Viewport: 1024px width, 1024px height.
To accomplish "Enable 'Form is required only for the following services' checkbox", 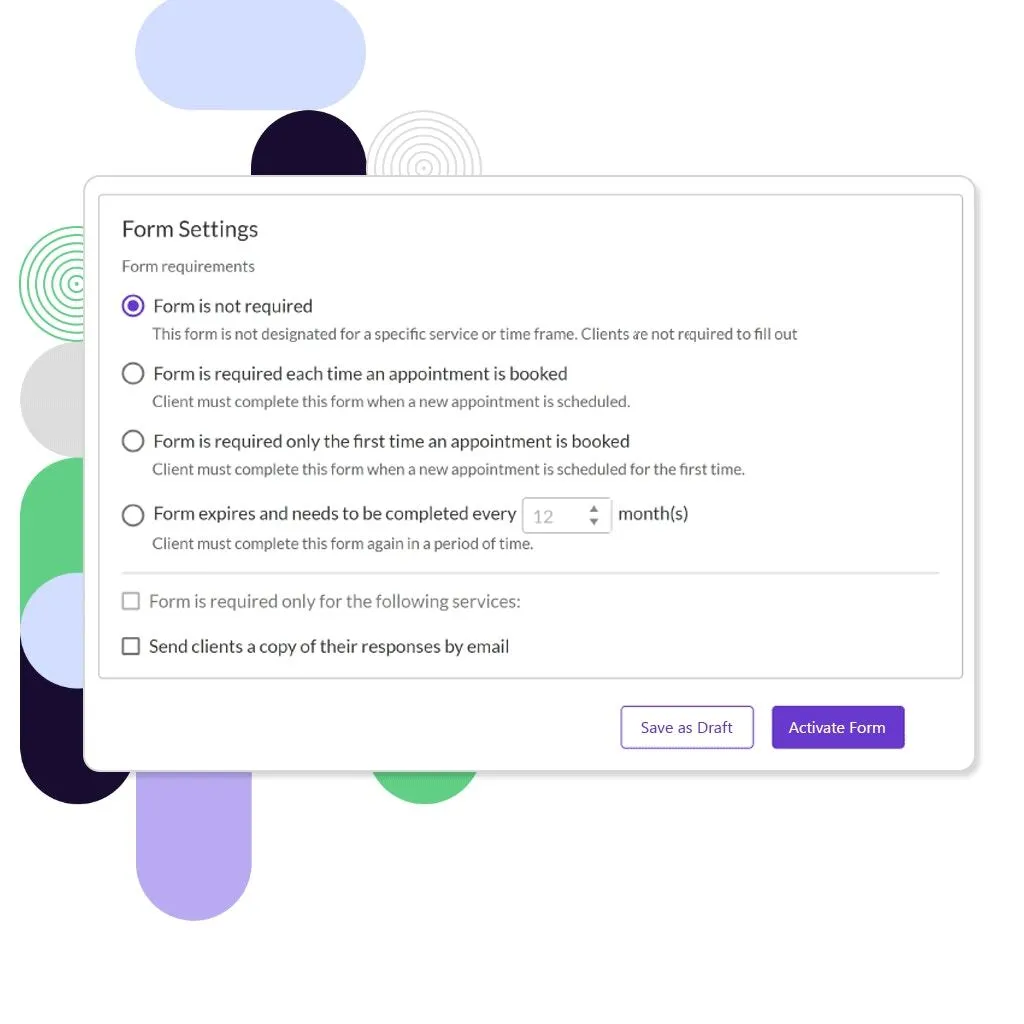I will 130,602.
